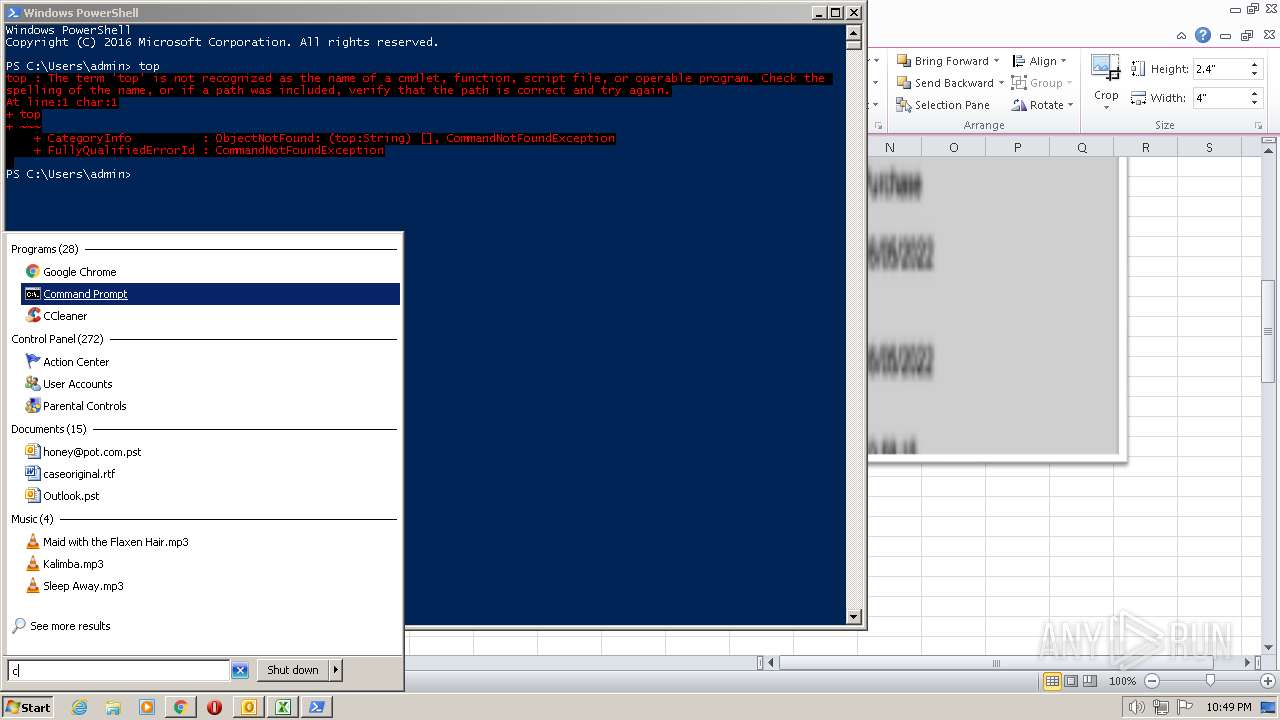Open the Rotate dropdown

coord(1042,105)
